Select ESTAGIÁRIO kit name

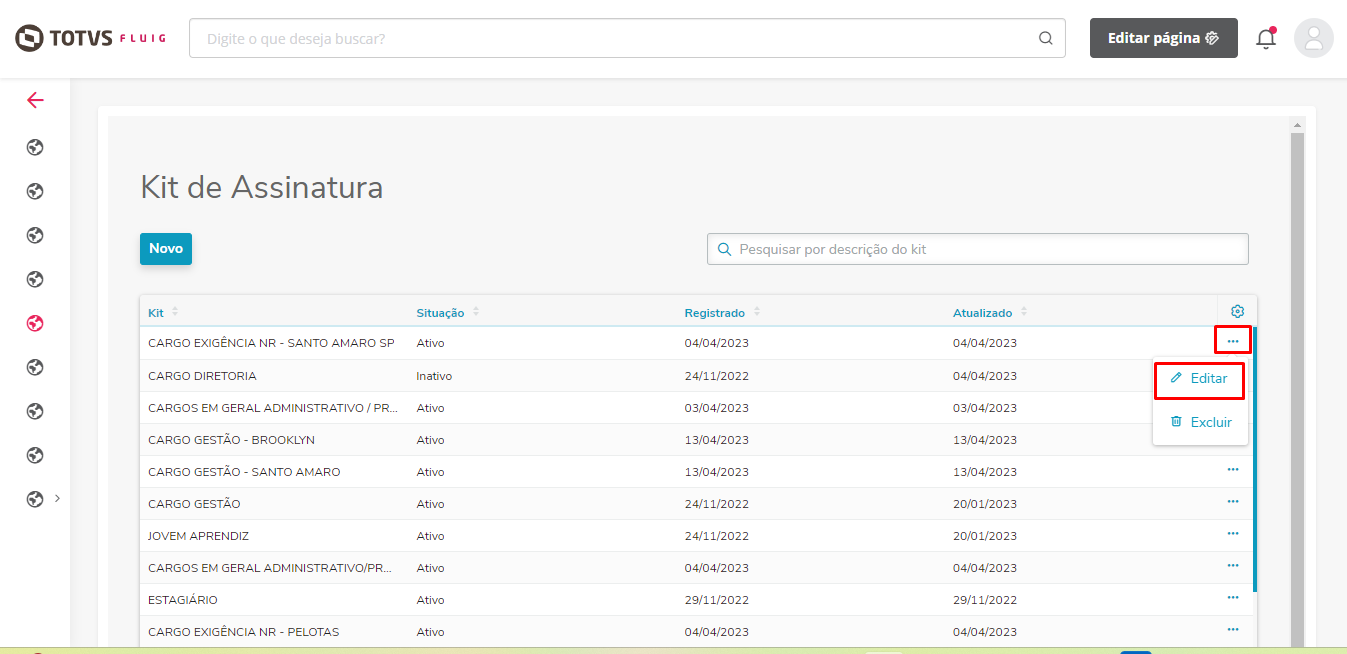coord(183,600)
